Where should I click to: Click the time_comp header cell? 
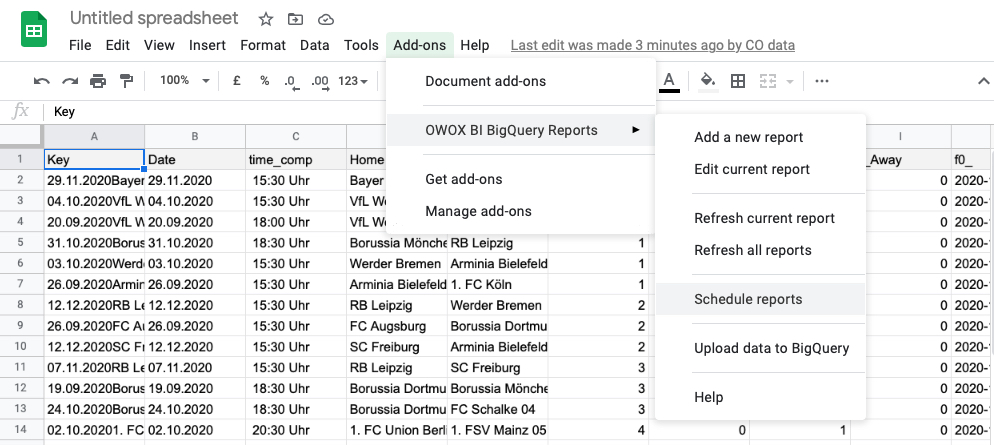coord(296,160)
